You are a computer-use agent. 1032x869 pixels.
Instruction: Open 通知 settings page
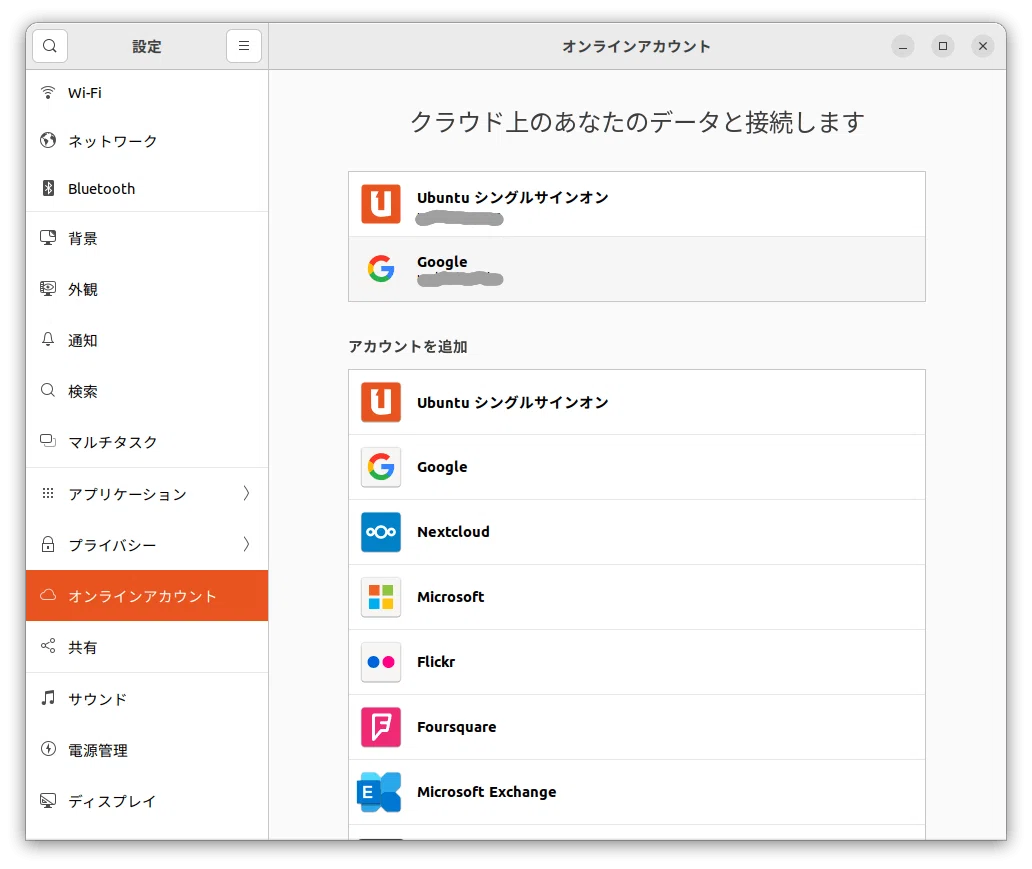(x=147, y=340)
